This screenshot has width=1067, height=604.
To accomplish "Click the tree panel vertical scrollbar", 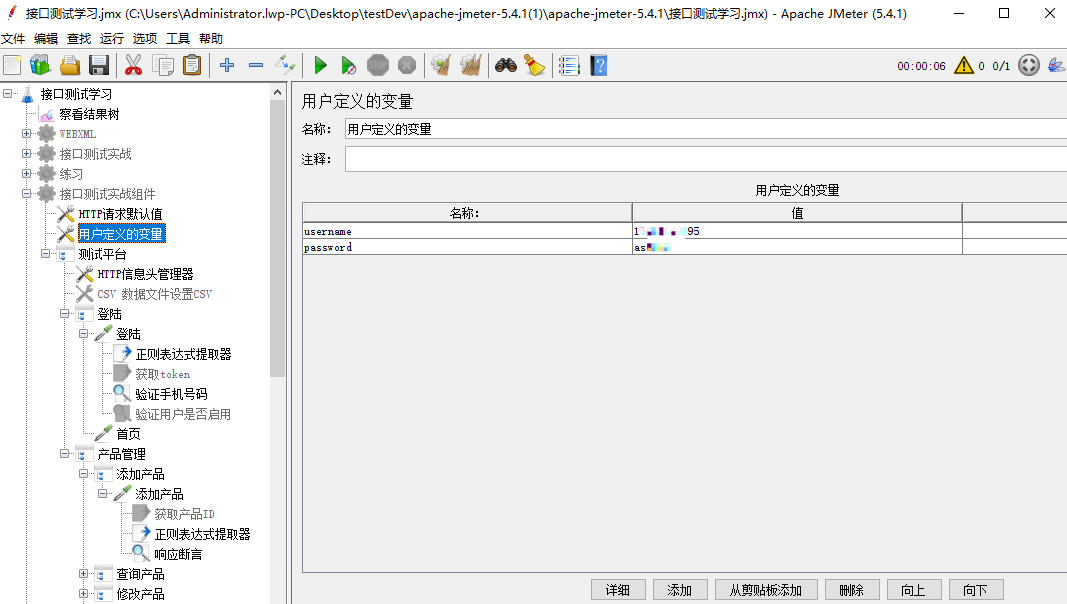I will click(x=277, y=238).
